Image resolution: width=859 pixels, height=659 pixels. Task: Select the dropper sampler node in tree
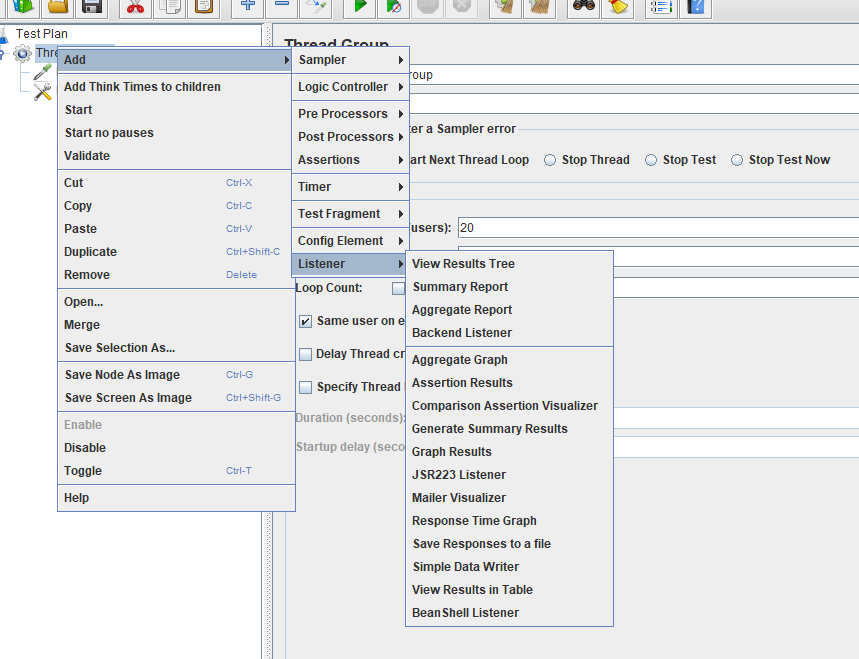[43, 72]
